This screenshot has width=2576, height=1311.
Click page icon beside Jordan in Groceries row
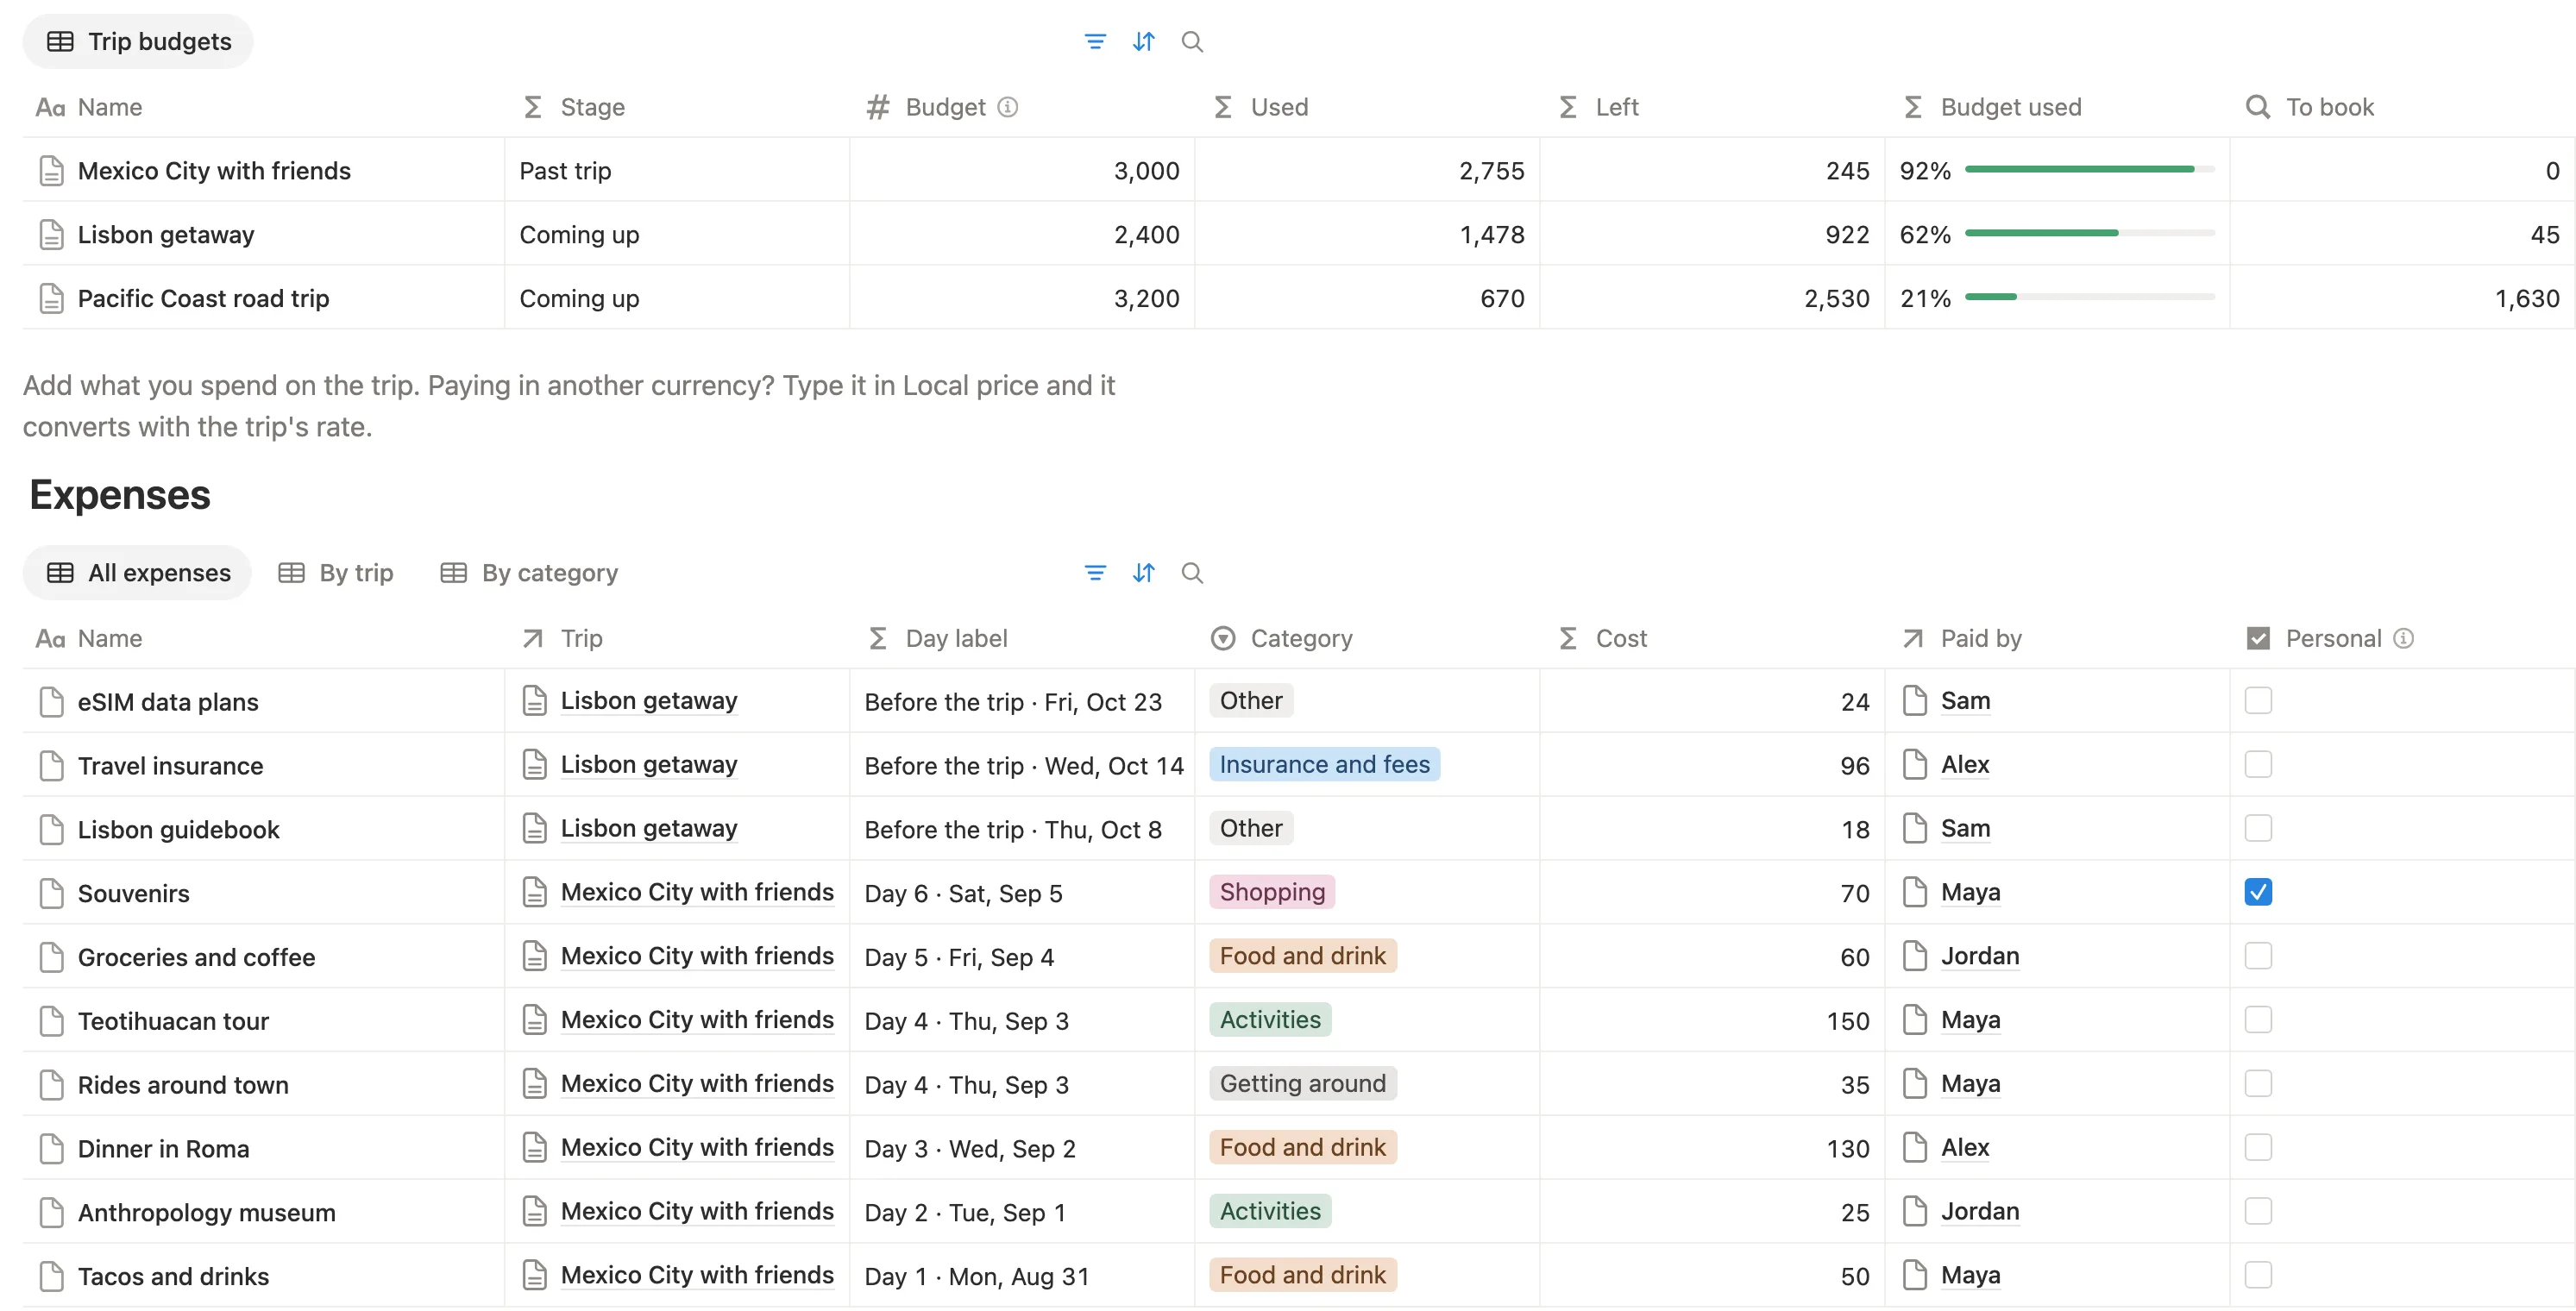coord(1914,957)
